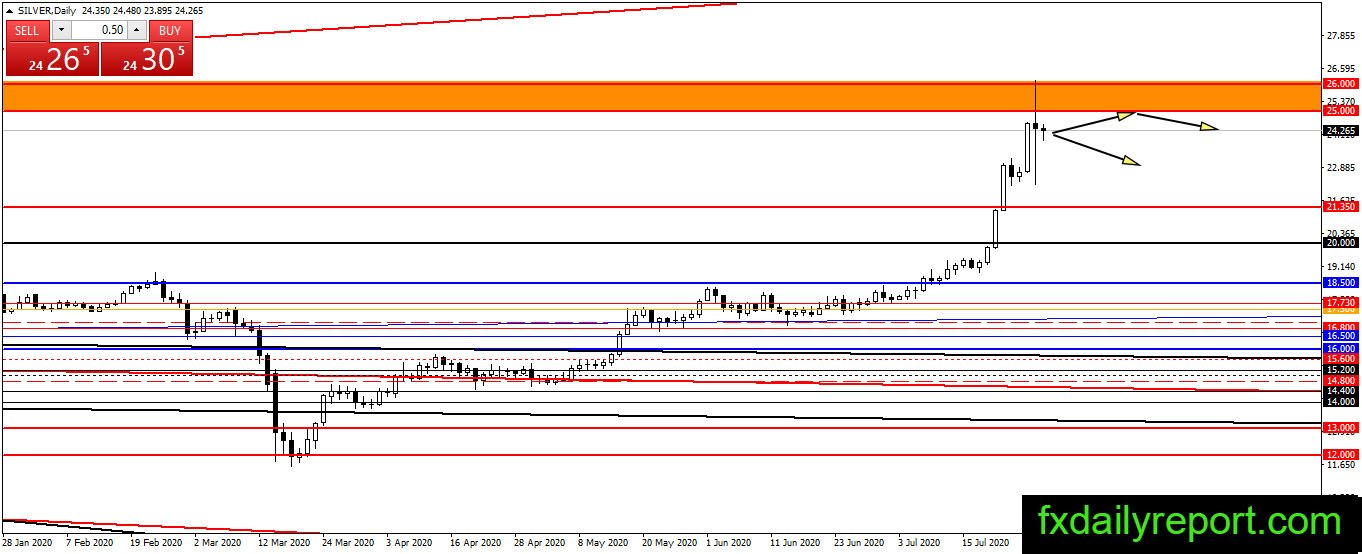Click the current price 24.265 label
The image size is (1362, 554).
tap(1340, 130)
